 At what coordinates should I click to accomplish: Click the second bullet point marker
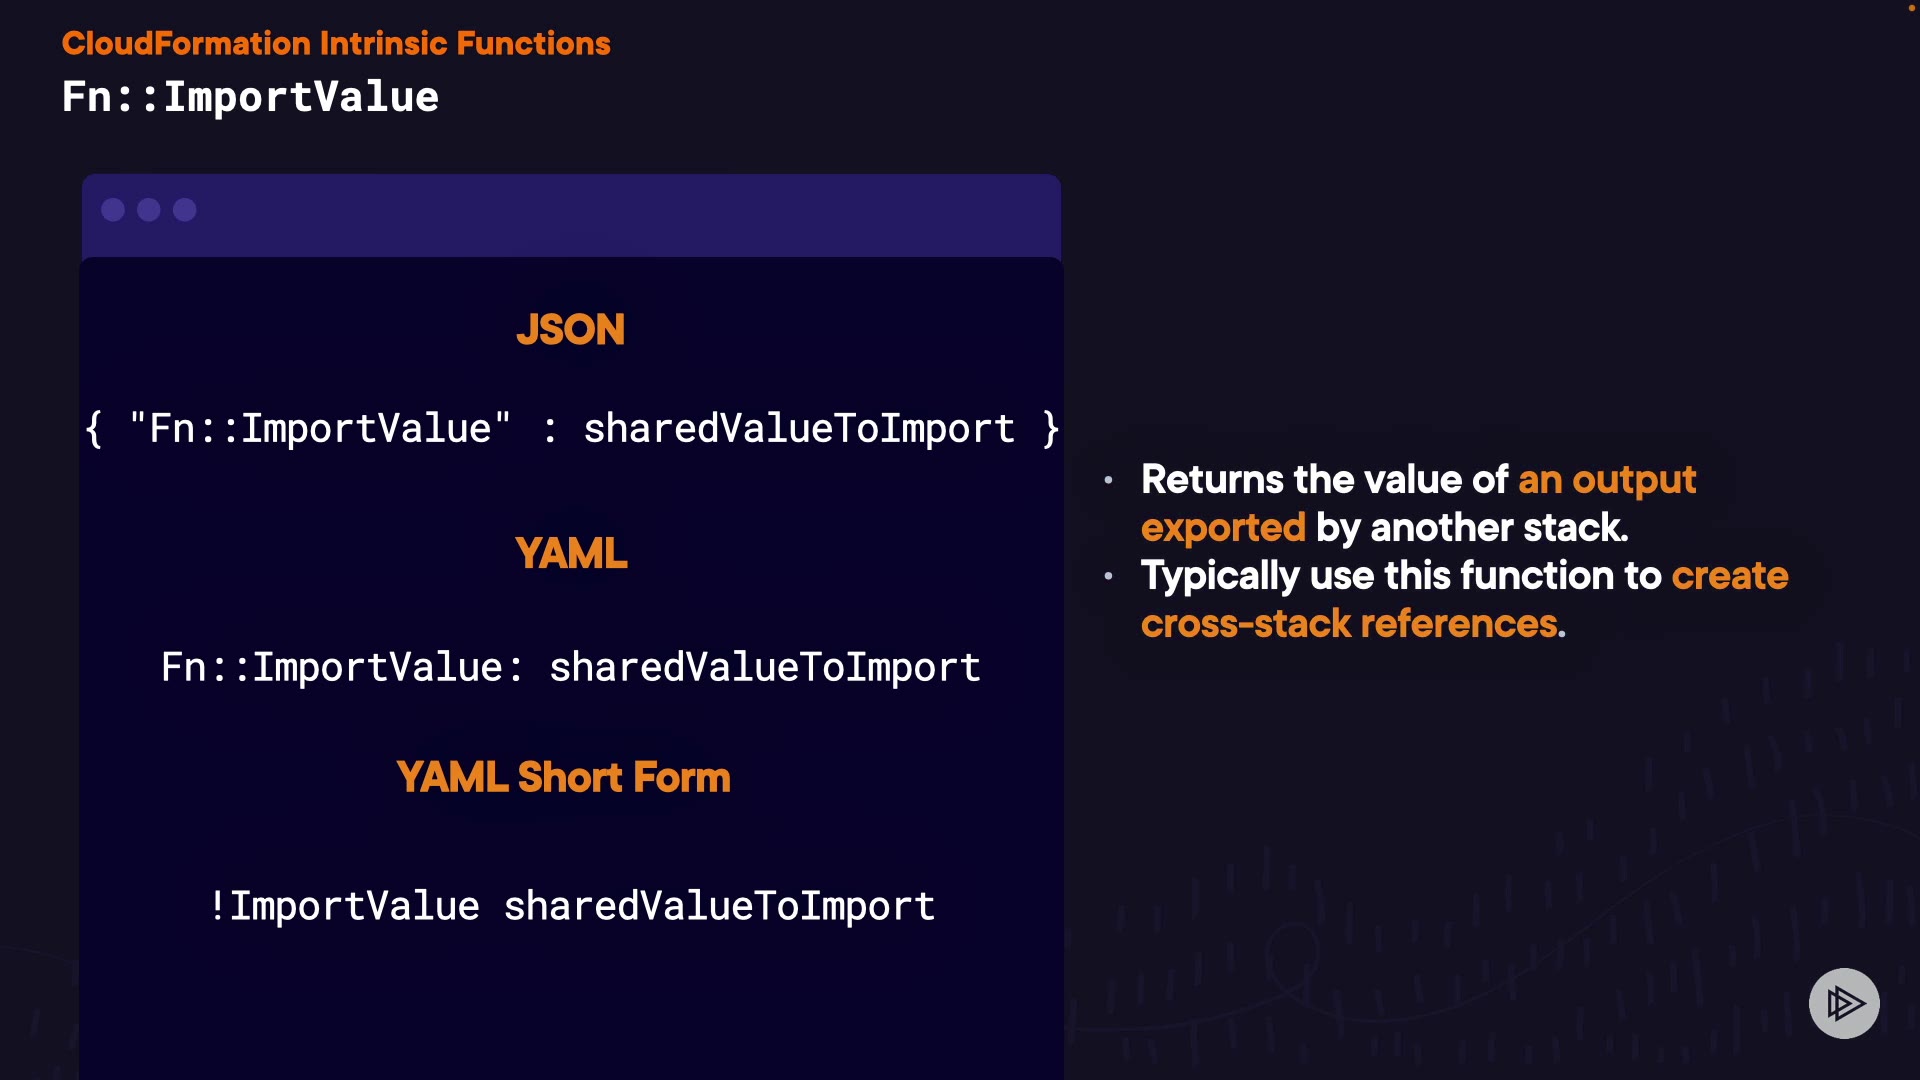pos(1108,576)
